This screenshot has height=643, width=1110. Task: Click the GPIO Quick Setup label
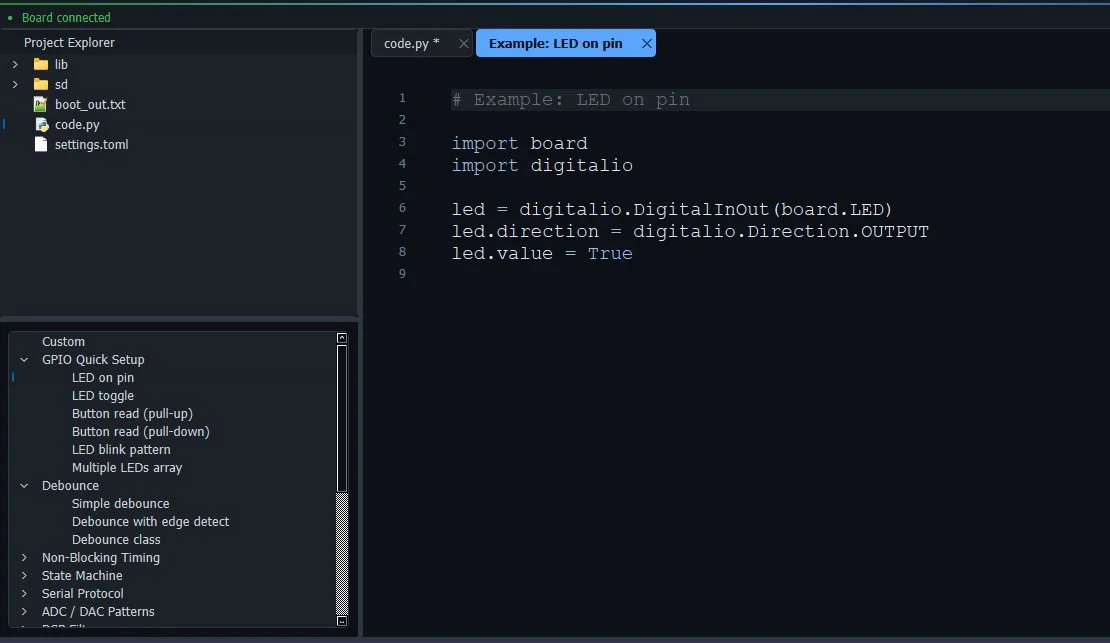coord(93,360)
